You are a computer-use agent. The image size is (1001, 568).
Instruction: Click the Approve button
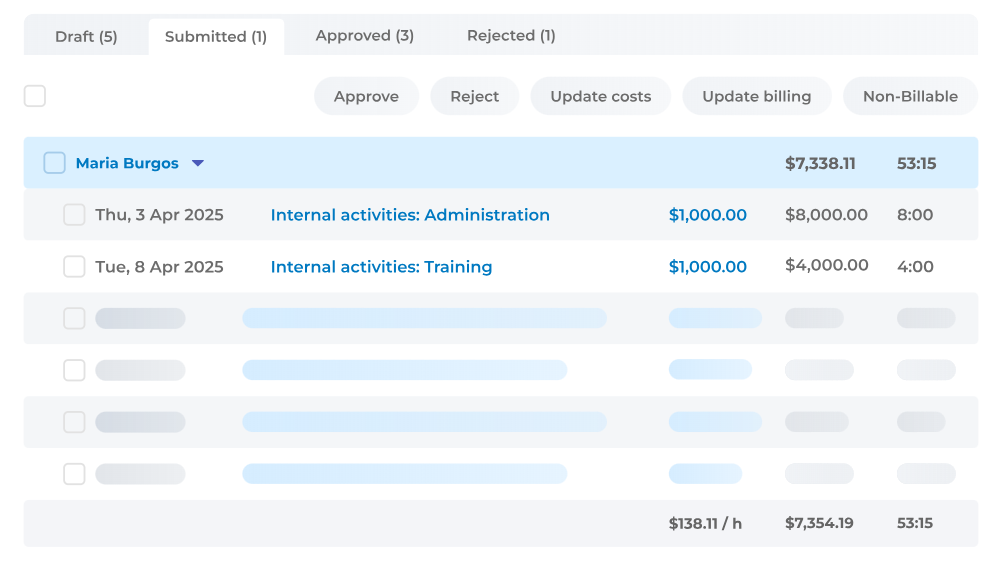[366, 96]
